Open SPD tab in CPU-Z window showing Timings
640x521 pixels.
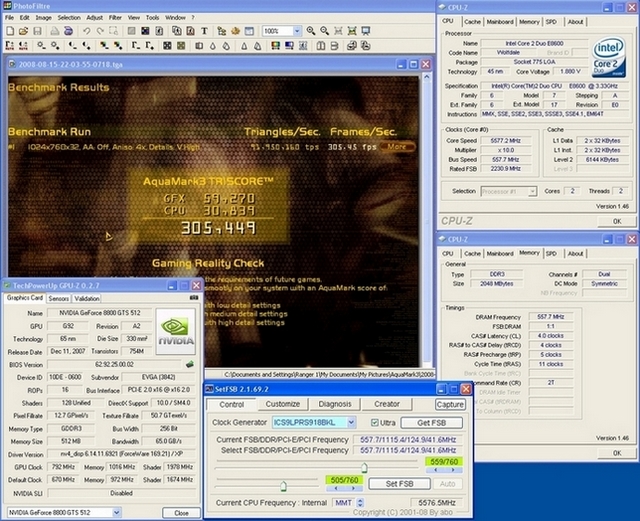click(x=551, y=254)
